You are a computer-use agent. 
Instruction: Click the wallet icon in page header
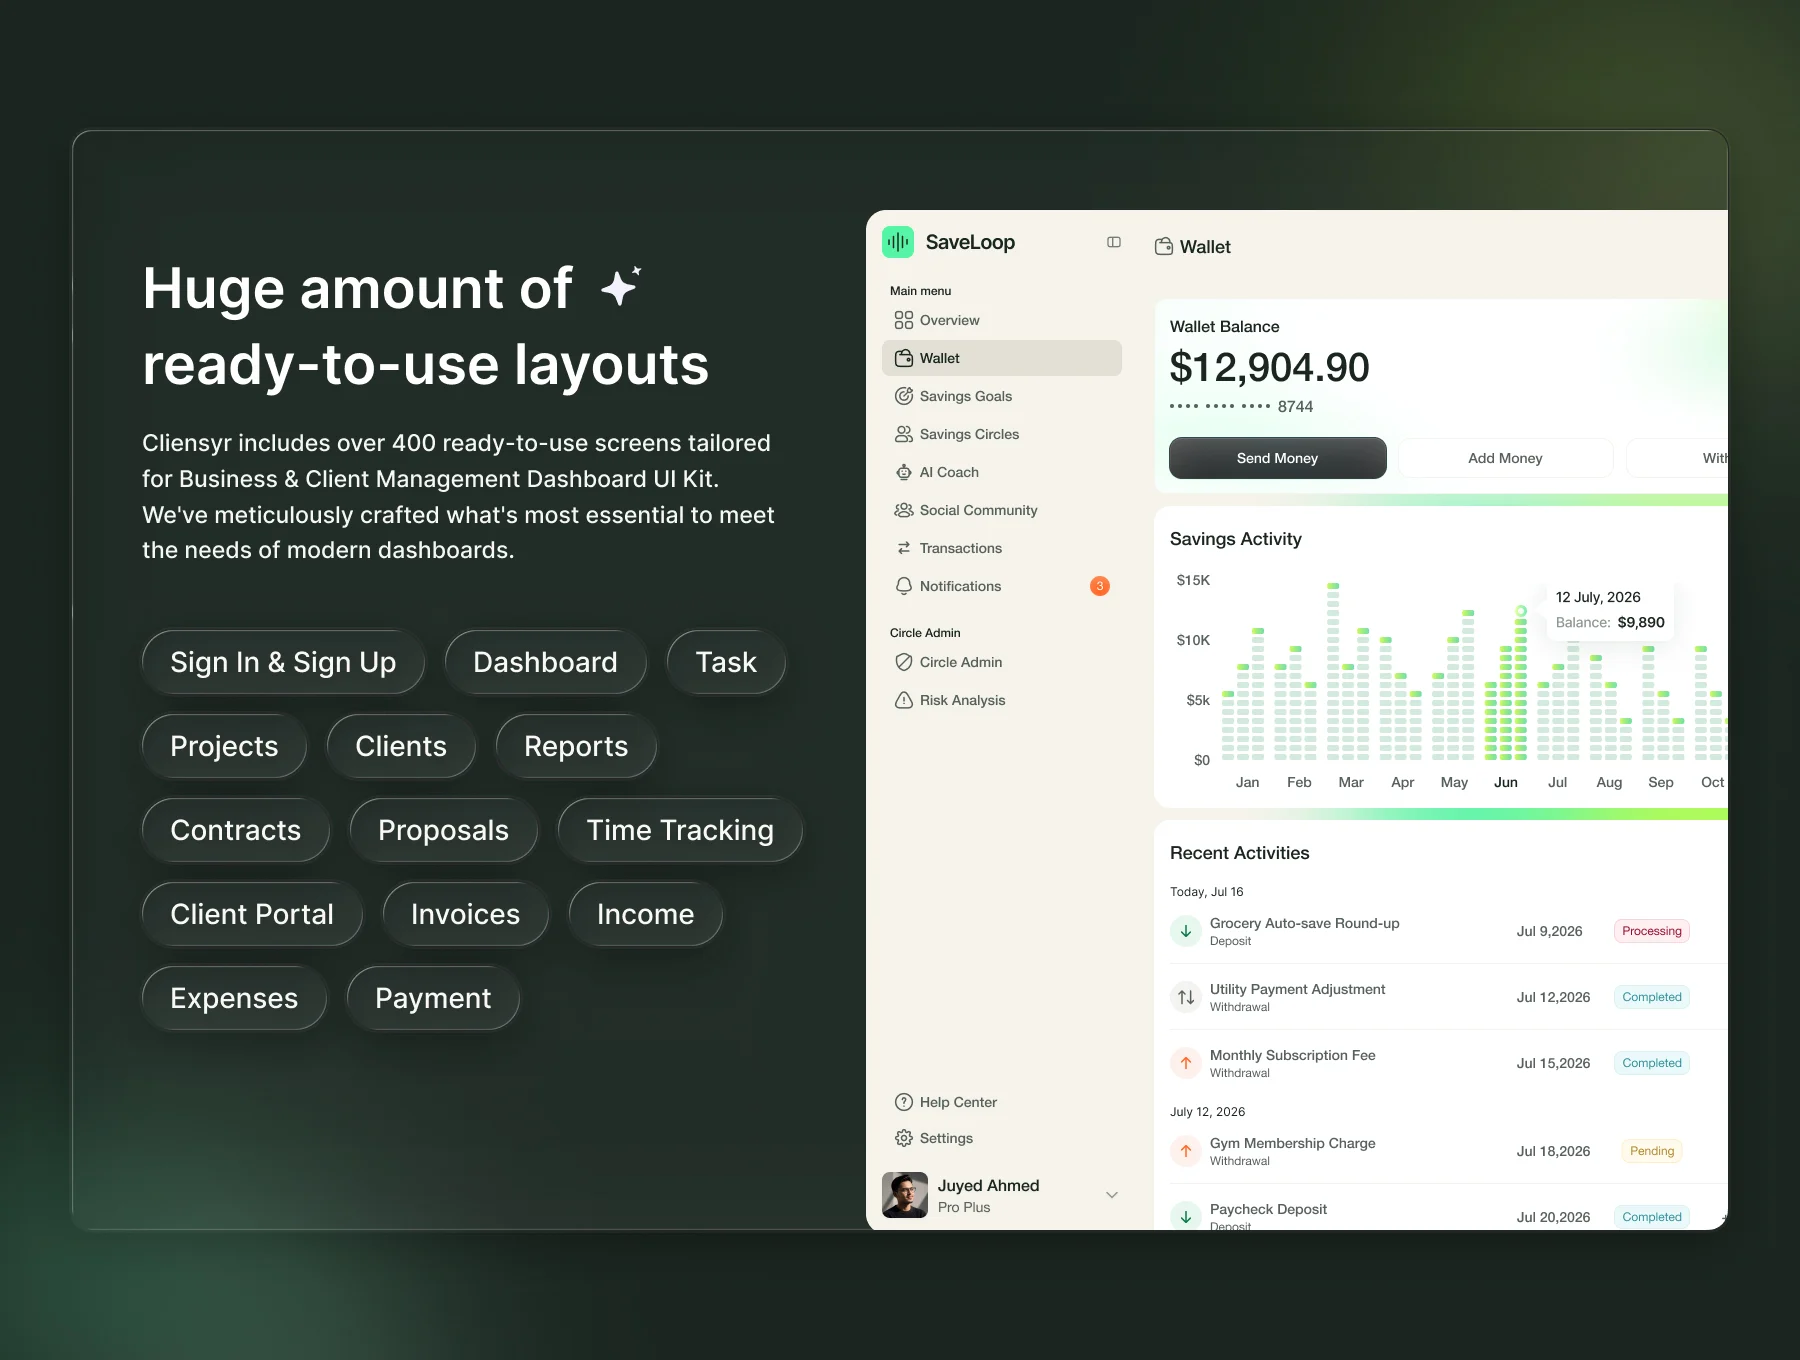pos(1164,246)
